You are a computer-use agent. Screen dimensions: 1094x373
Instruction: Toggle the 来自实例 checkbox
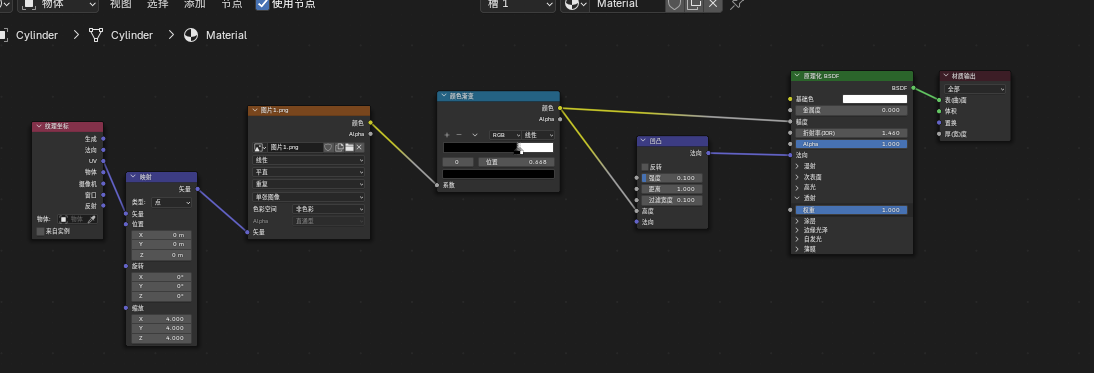40,231
